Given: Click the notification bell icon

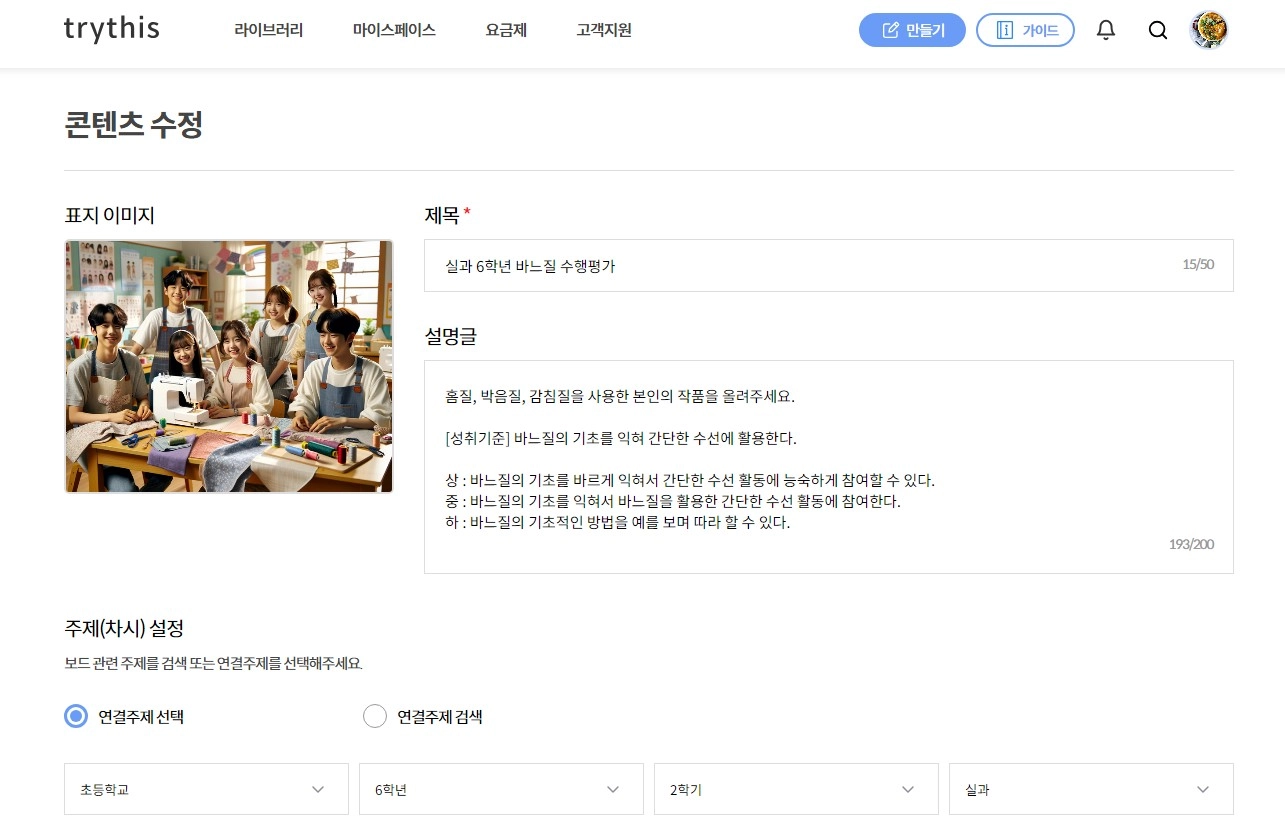Looking at the screenshot, I should coord(1106,30).
